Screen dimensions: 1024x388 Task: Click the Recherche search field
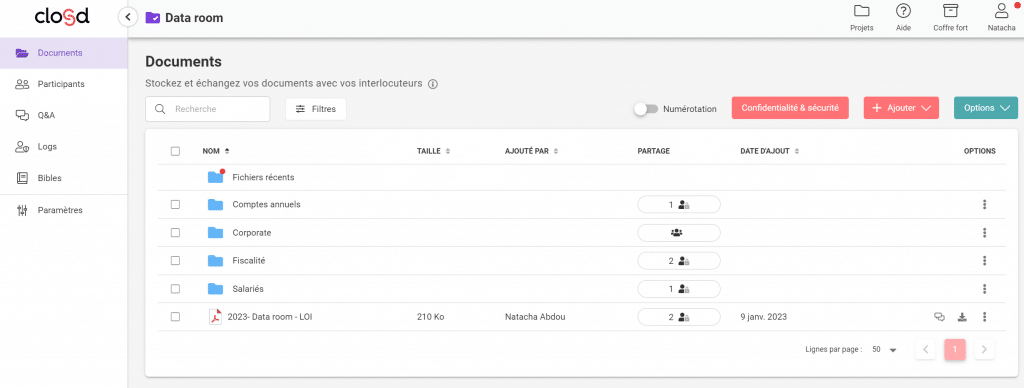(x=208, y=109)
